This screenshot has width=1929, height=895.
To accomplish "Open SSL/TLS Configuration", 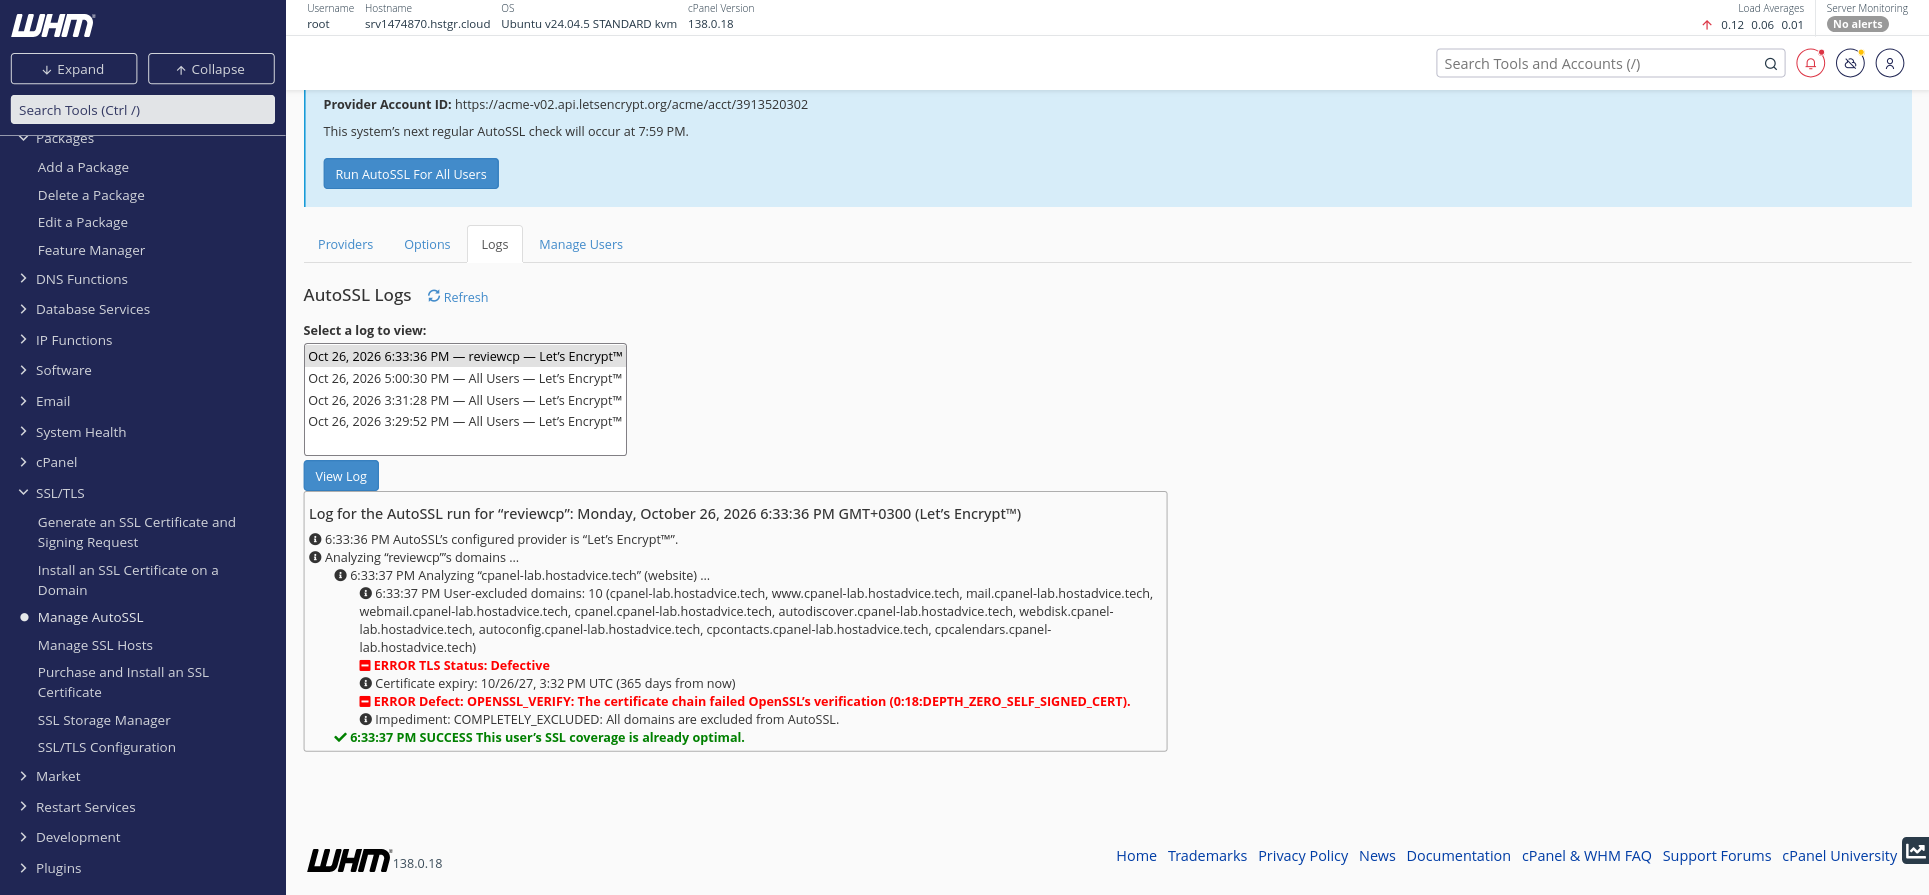I will [x=106, y=747].
